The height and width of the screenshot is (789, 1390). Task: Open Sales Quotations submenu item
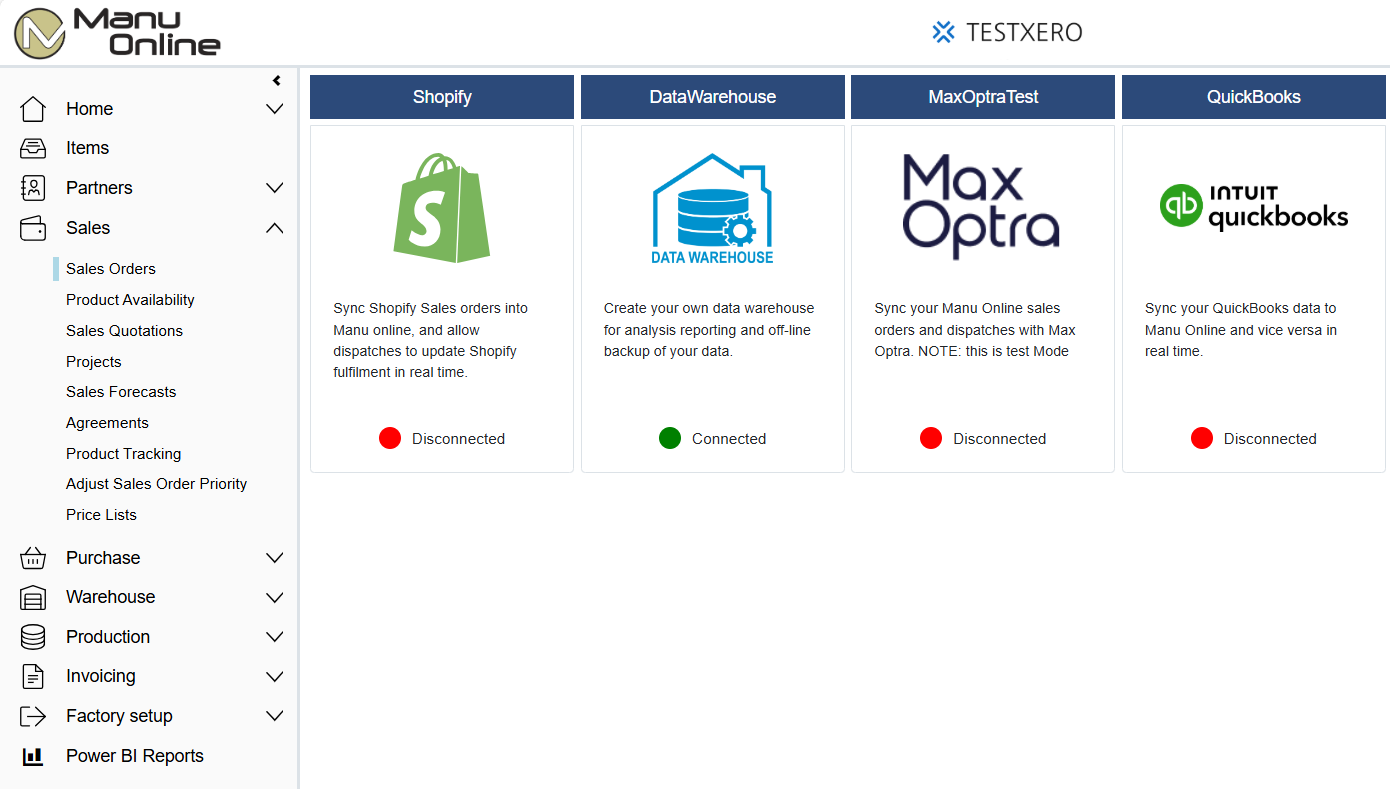[124, 331]
